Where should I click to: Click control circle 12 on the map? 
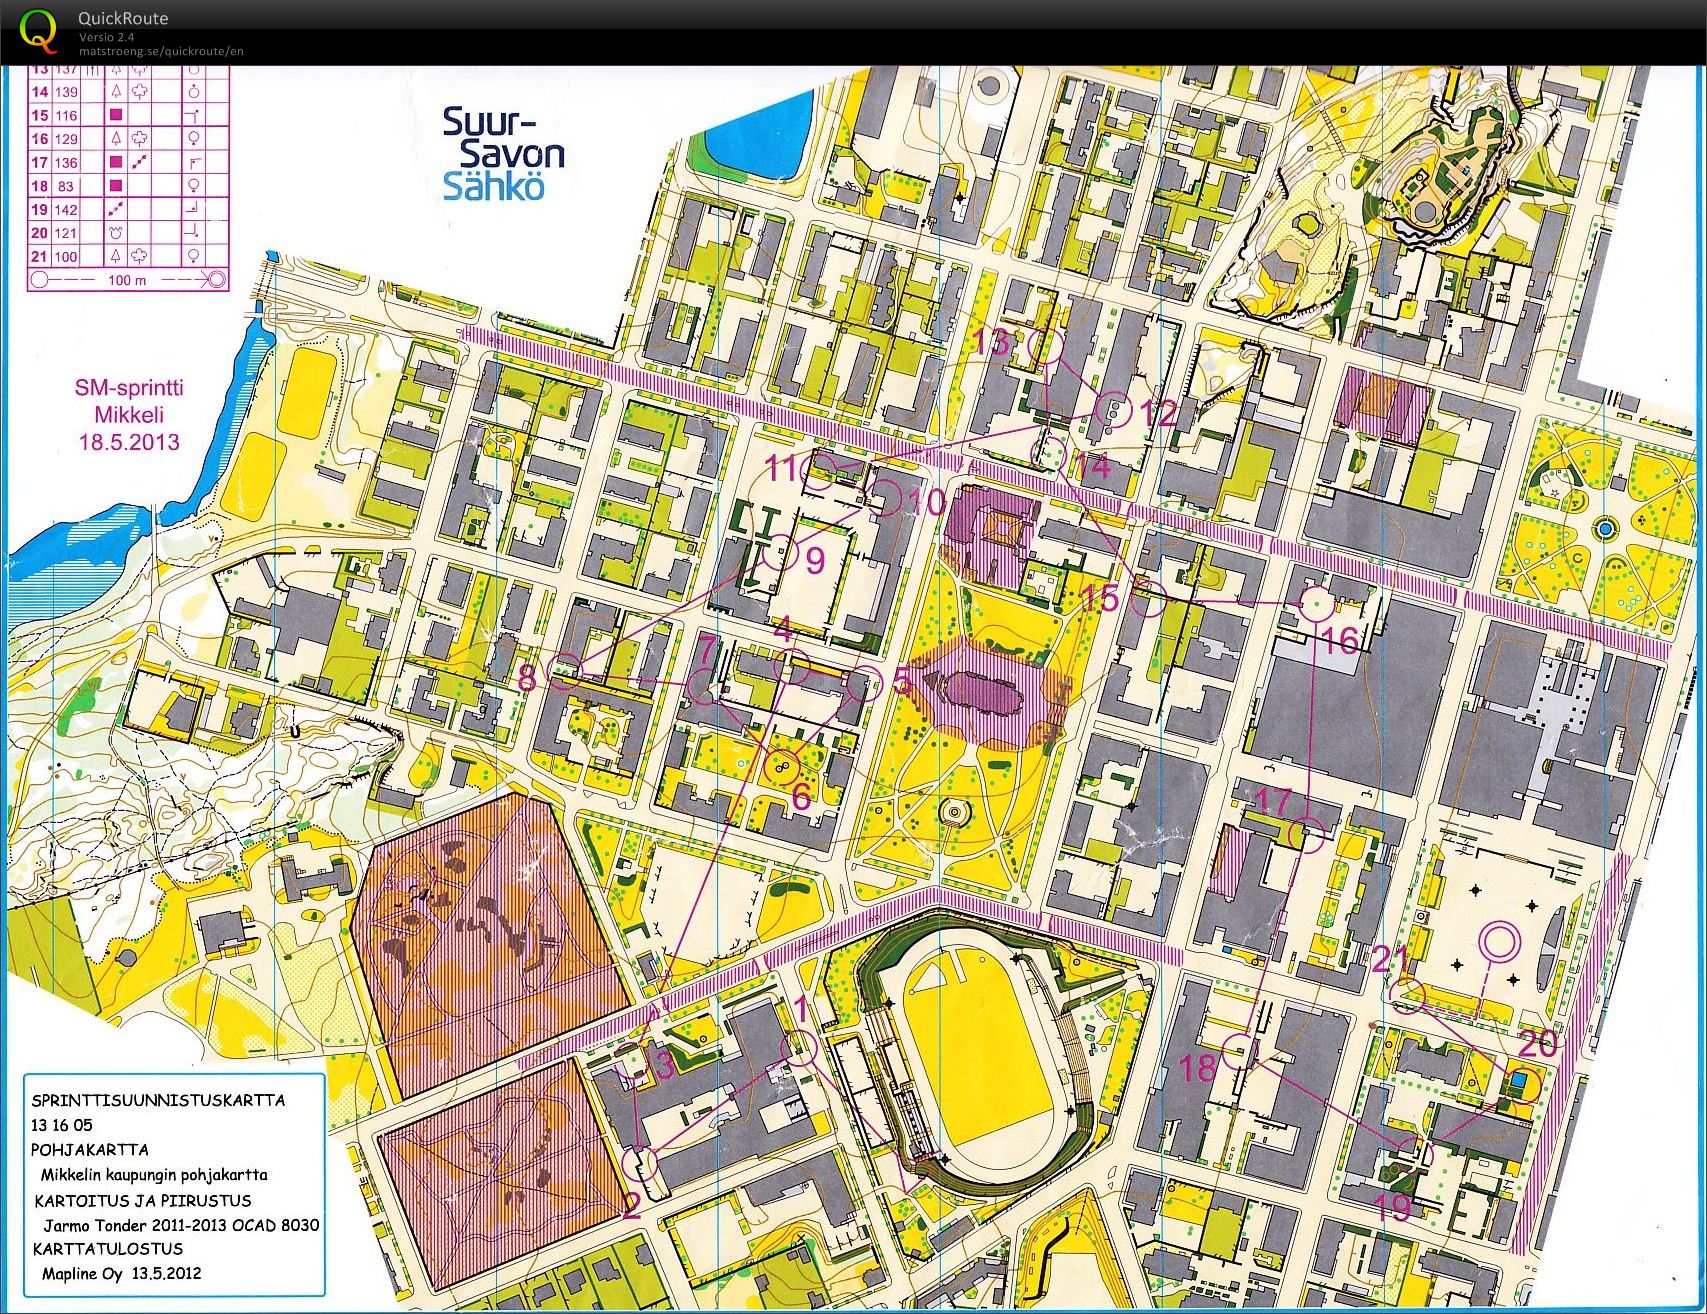click(1113, 409)
